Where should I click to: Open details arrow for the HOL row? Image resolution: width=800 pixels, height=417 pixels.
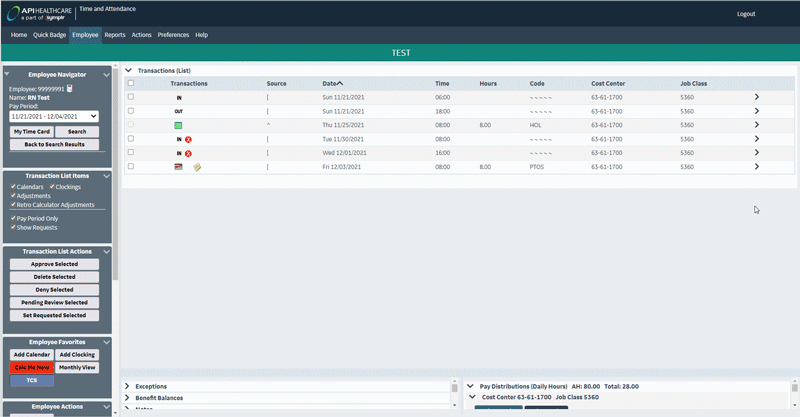[x=756, y=125]
